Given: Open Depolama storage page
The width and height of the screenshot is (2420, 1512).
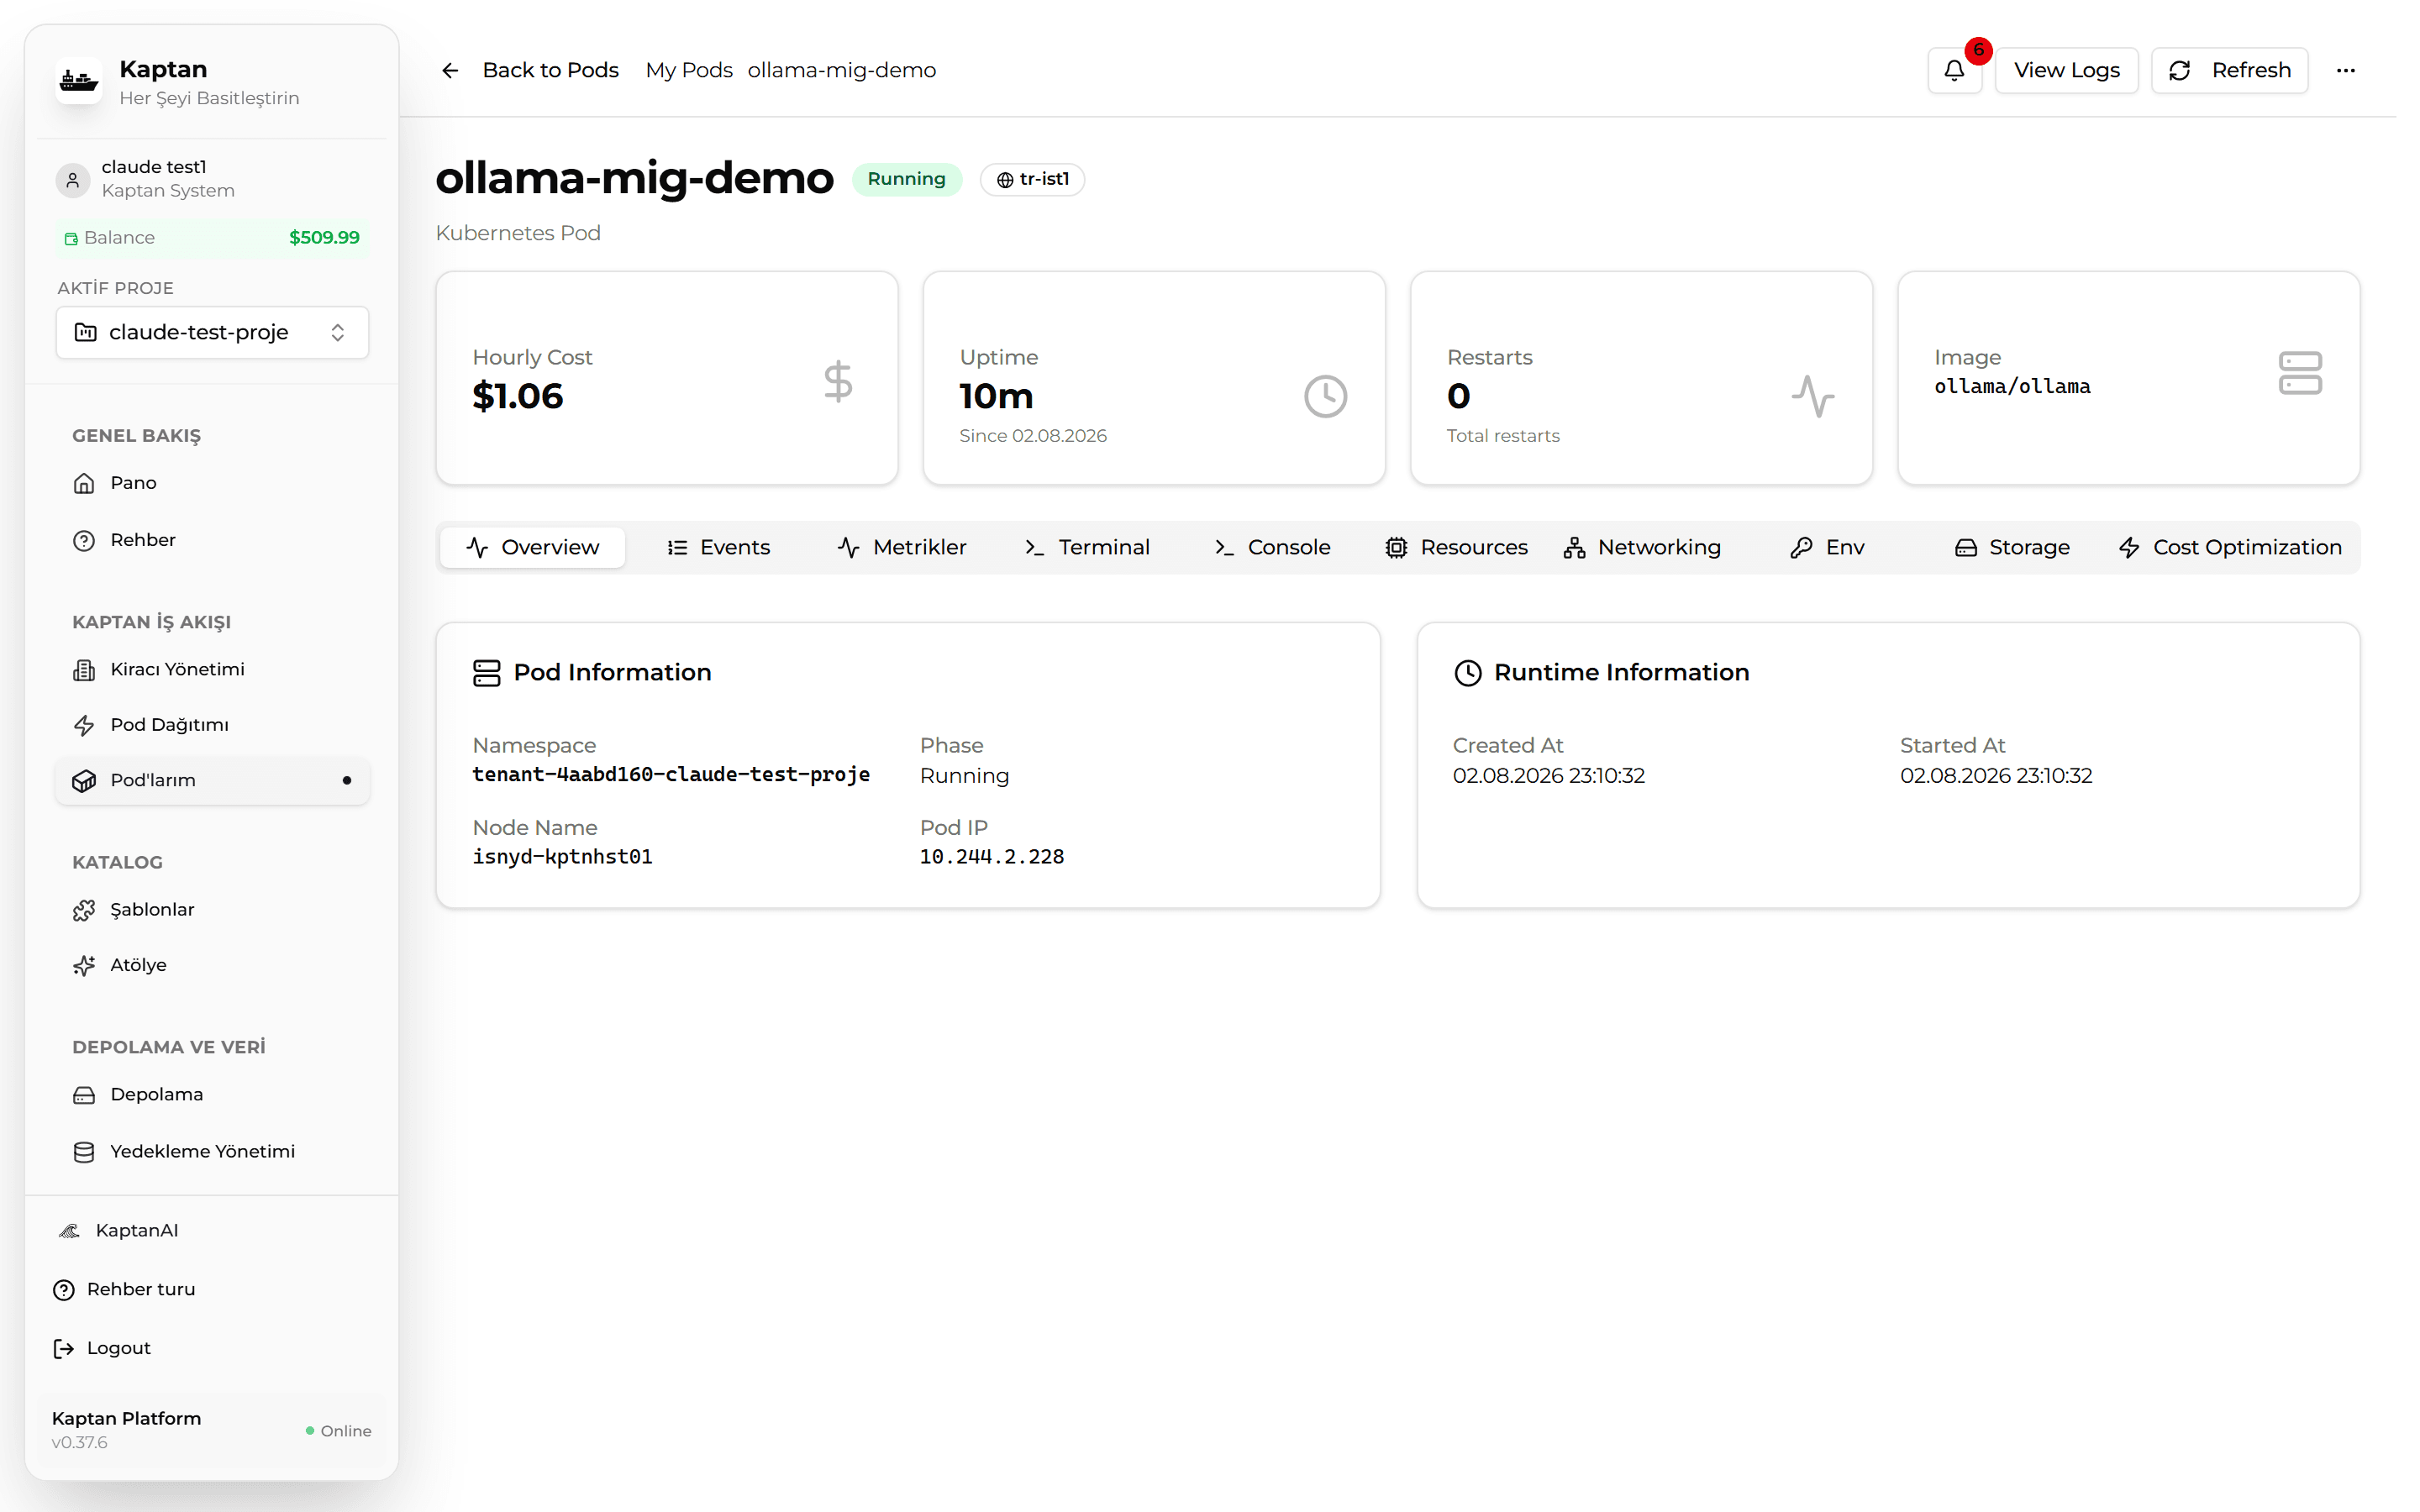Looking at the screenshot, I should coord(212,1095).
